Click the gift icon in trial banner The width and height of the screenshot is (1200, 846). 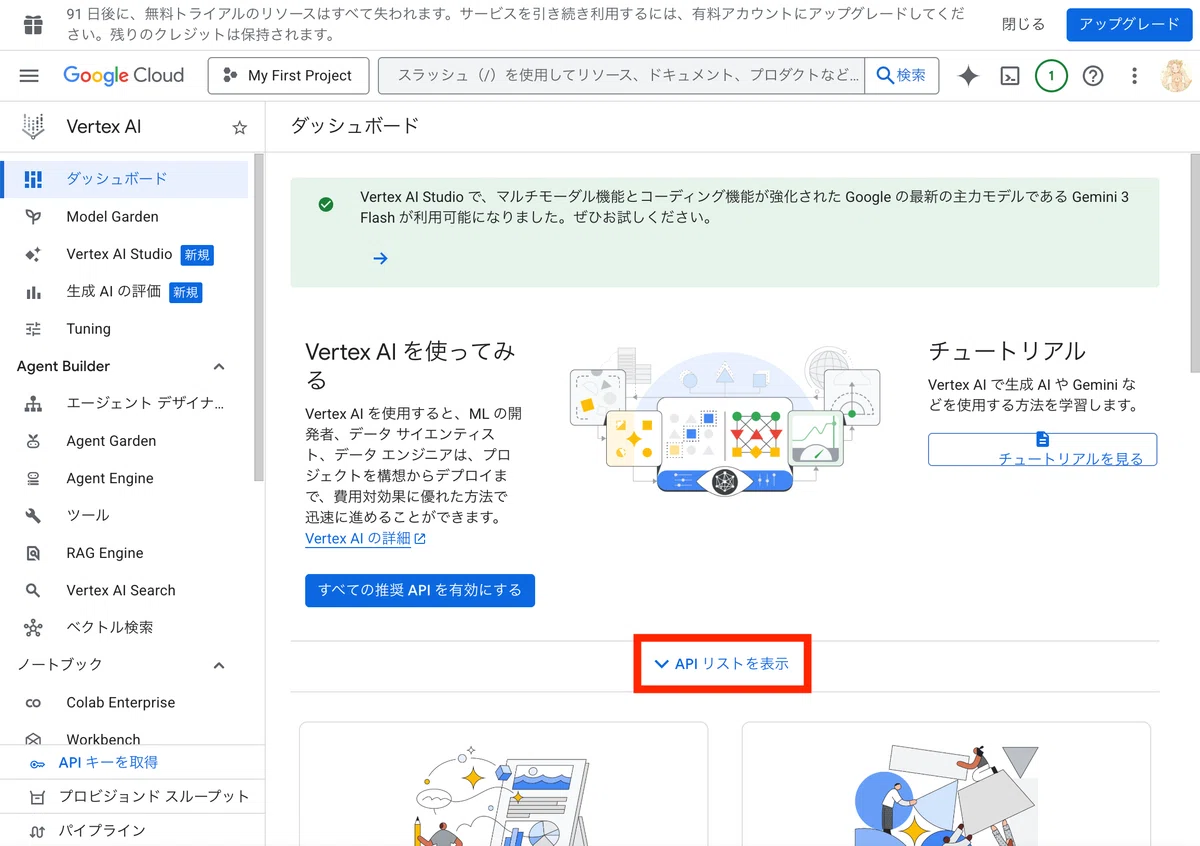tap(33, 25)
